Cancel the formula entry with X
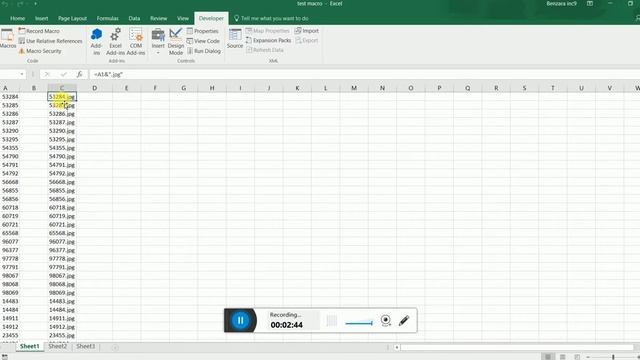This screenshot has height=360, width=640. (47, 74)
